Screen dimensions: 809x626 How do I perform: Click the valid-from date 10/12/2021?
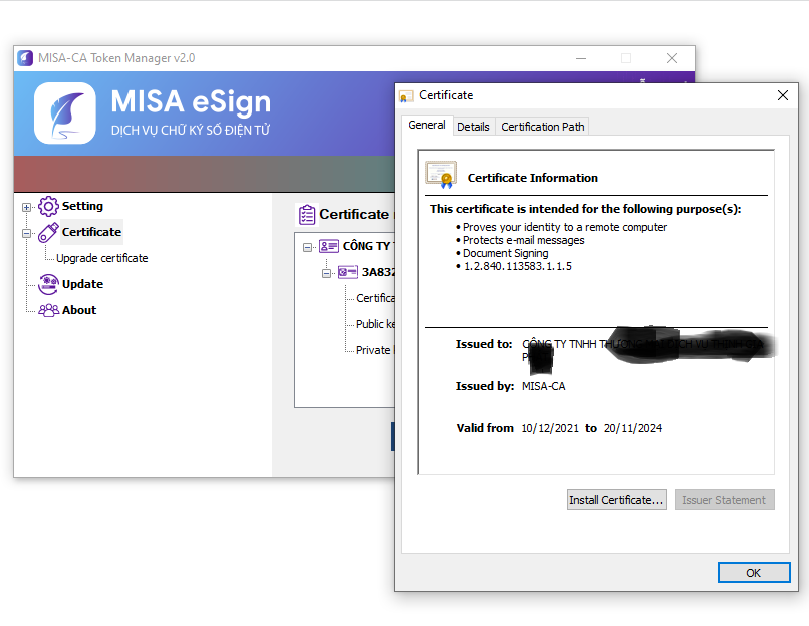click(x=550, y=428)
